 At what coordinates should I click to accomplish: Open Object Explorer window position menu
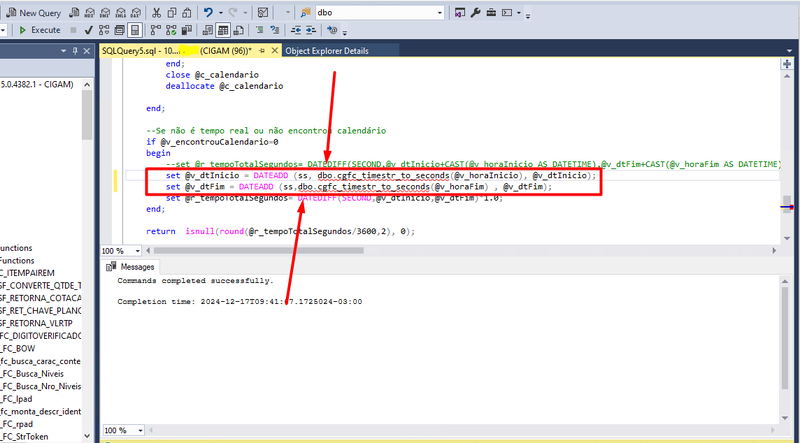pos(64,51)
